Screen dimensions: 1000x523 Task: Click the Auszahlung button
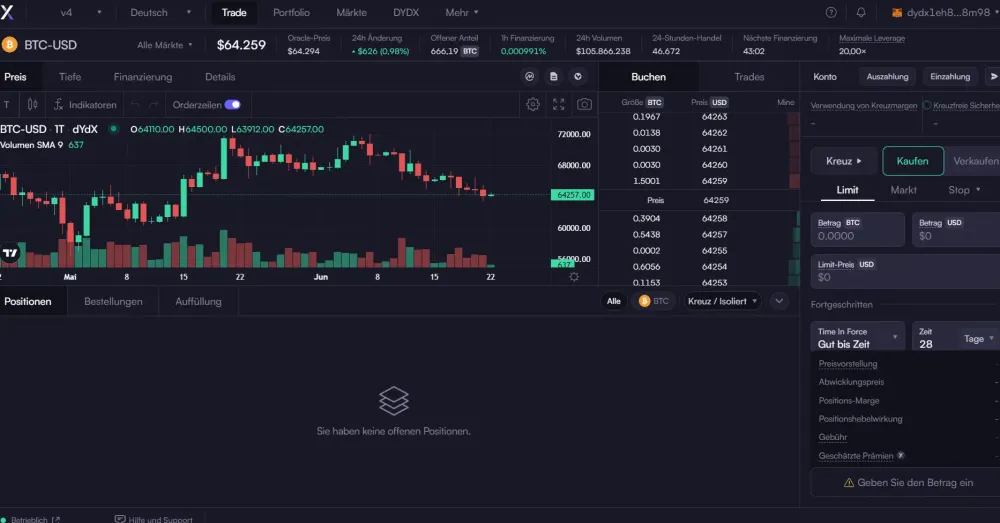[x=887, y=77]
